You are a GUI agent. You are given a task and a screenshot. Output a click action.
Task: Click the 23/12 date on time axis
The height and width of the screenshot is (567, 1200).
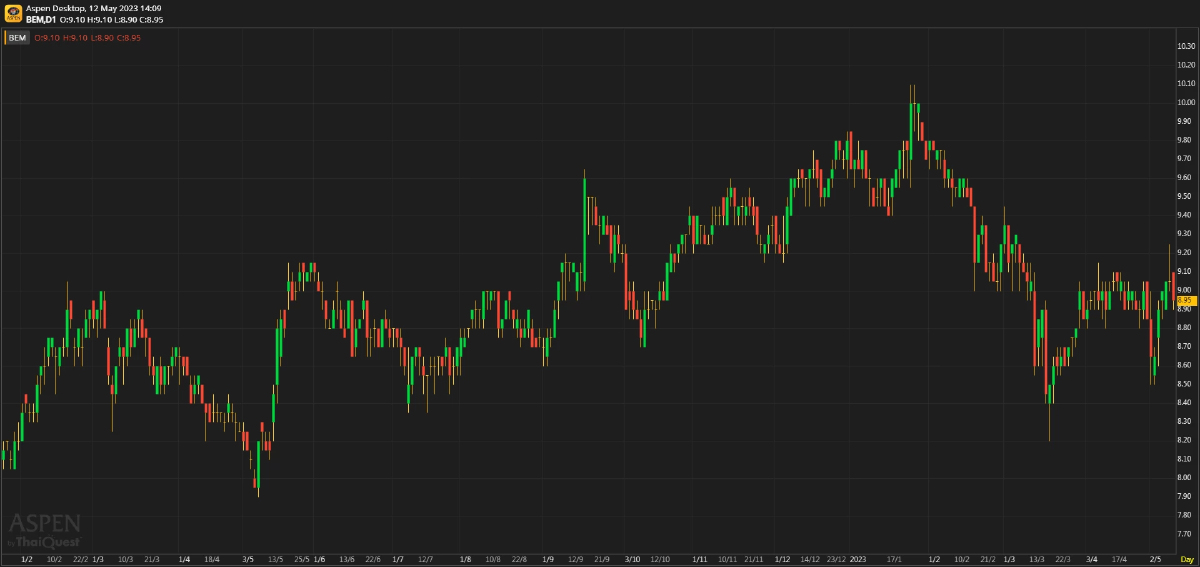(x=836, y=558)
